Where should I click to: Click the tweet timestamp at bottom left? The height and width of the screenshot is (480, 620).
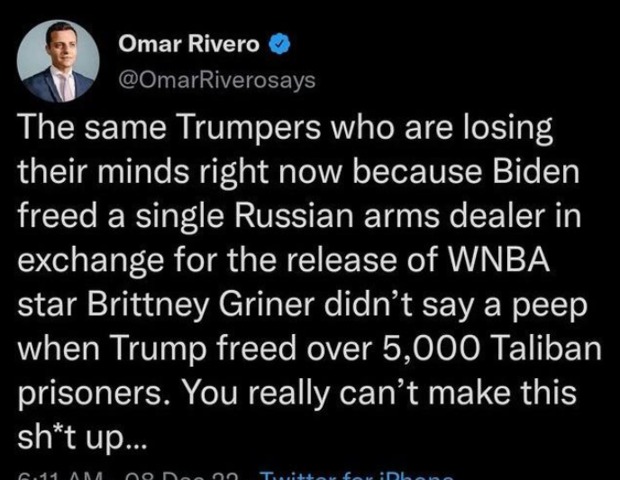tap(61, 476)
